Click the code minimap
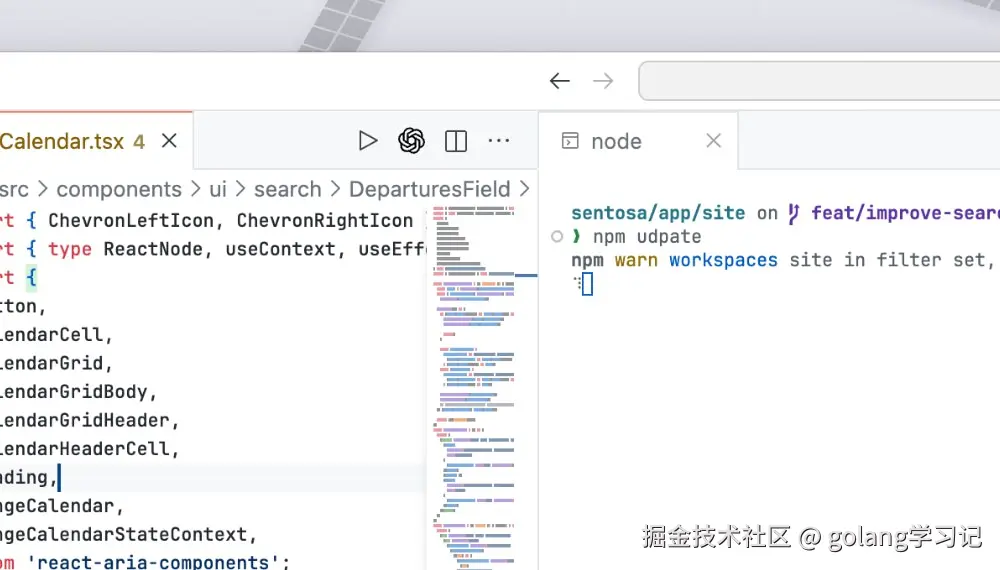 click(475, 386)
